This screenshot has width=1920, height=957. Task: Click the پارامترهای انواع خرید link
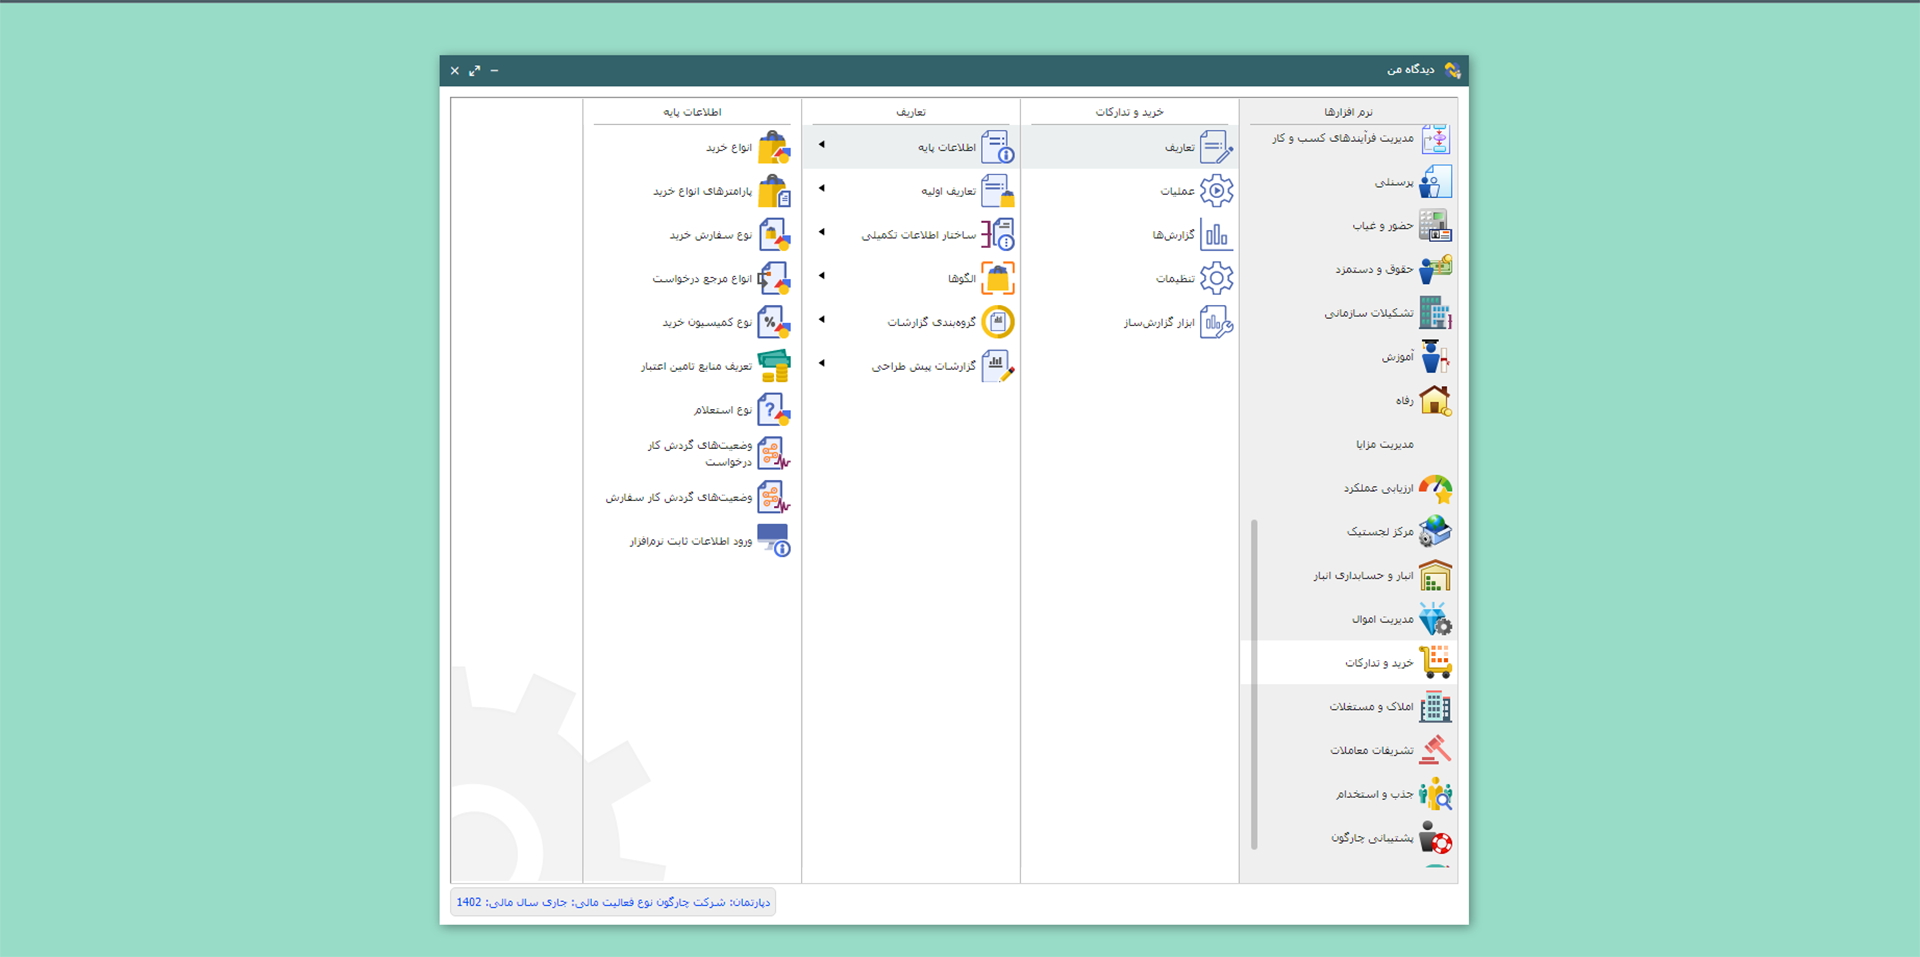pos(702,192)
